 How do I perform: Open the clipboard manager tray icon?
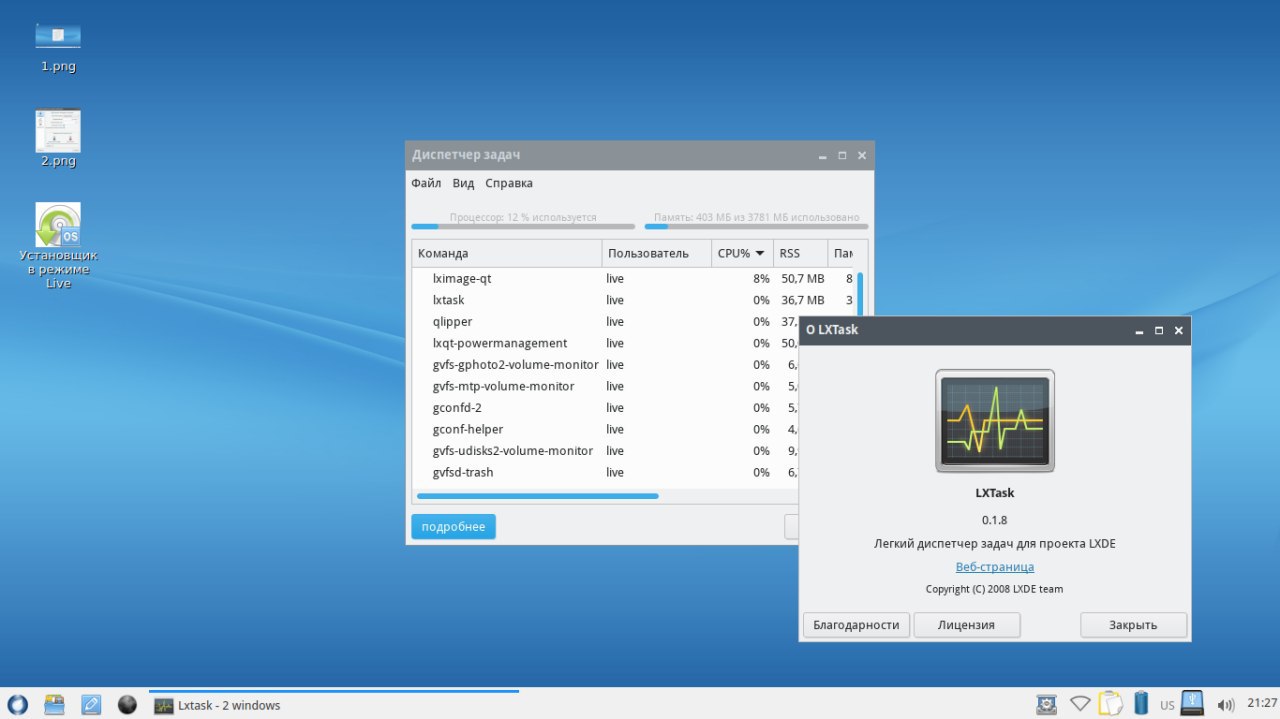click(x=1111, y=704)
